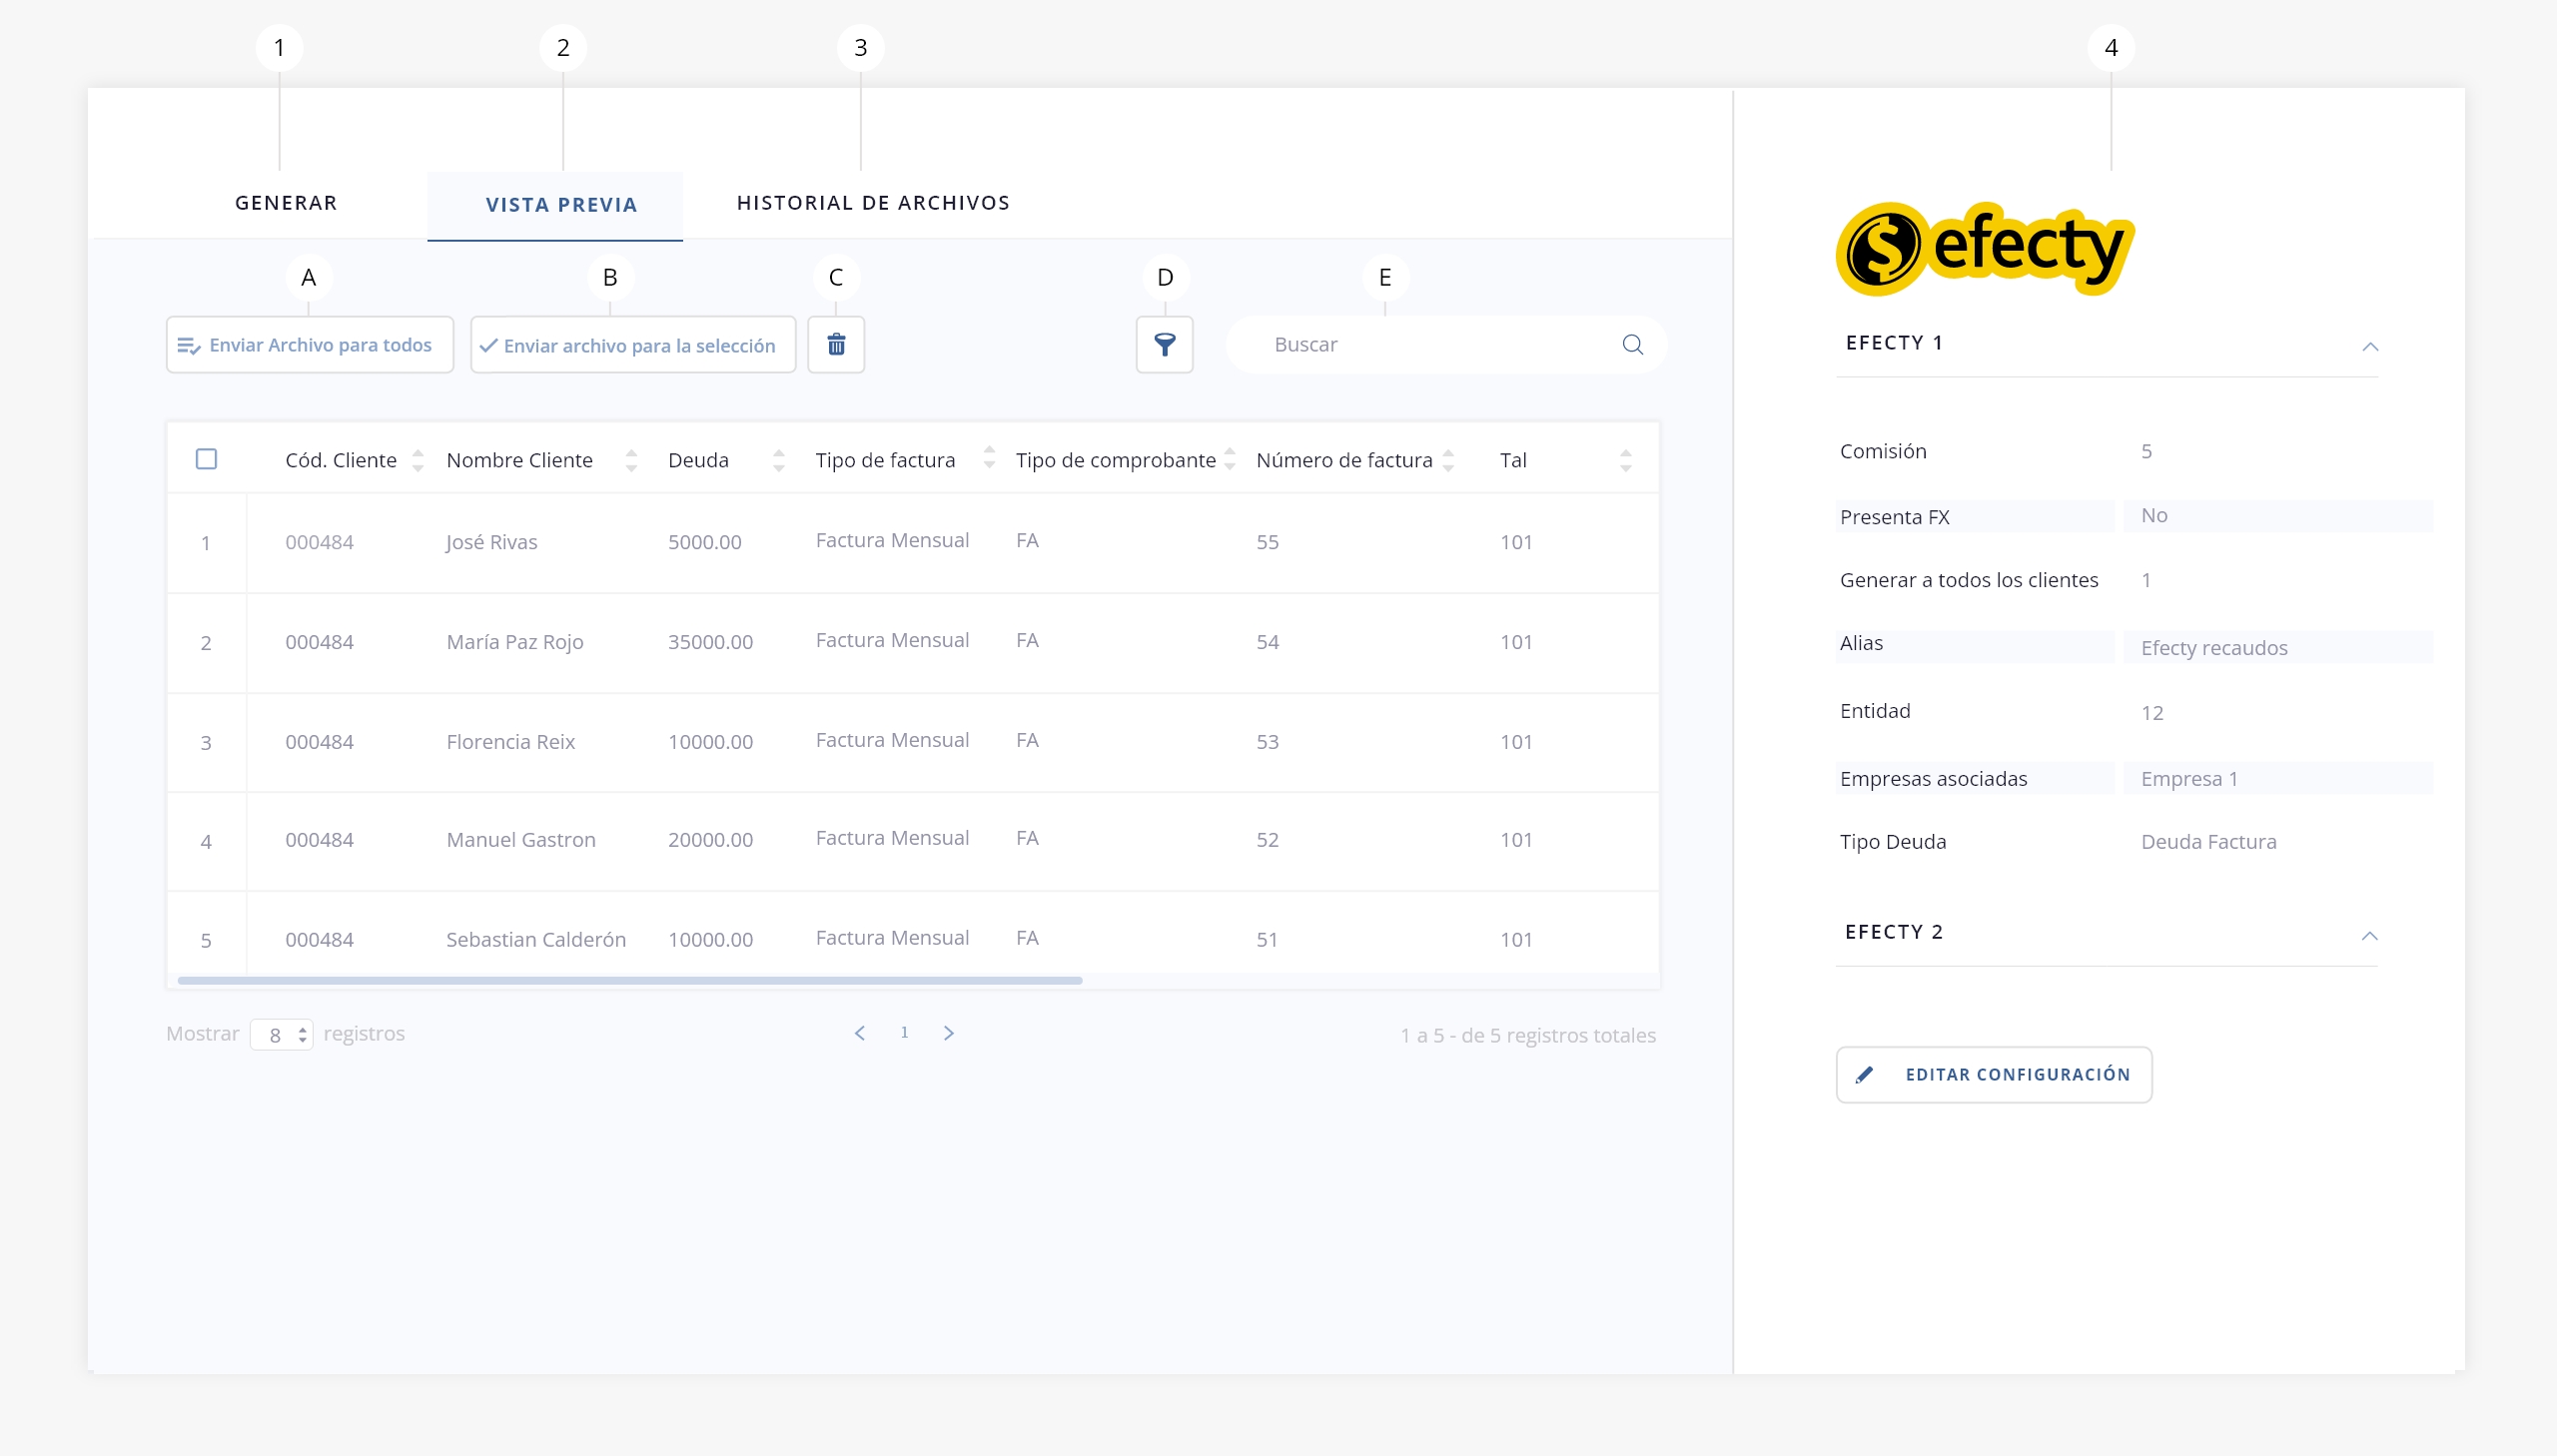The height and width of the screenshot is (1456, 2557).
Task: Go to next page arrow
Action: click(948, 1033)
